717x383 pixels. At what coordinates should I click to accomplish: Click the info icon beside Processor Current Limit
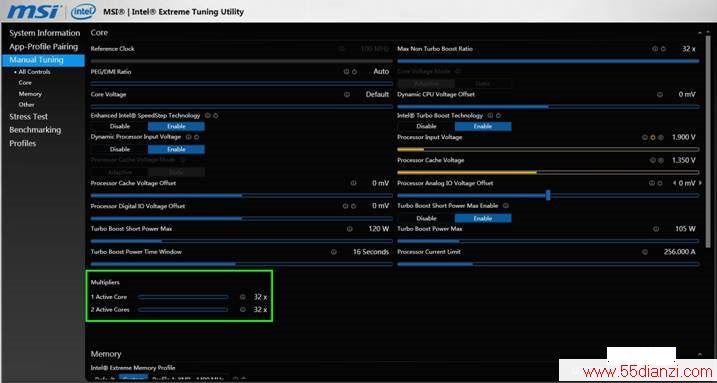coord(645,252)
